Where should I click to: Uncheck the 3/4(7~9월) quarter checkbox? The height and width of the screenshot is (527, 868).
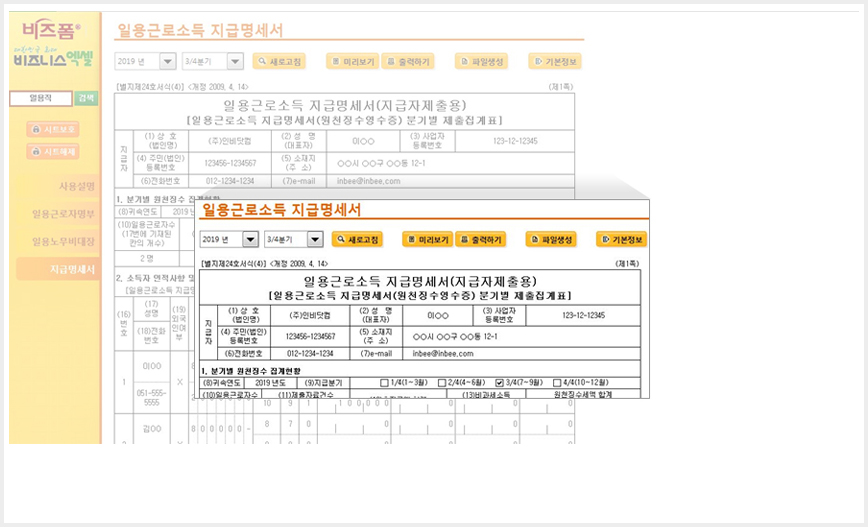(500, 383)
